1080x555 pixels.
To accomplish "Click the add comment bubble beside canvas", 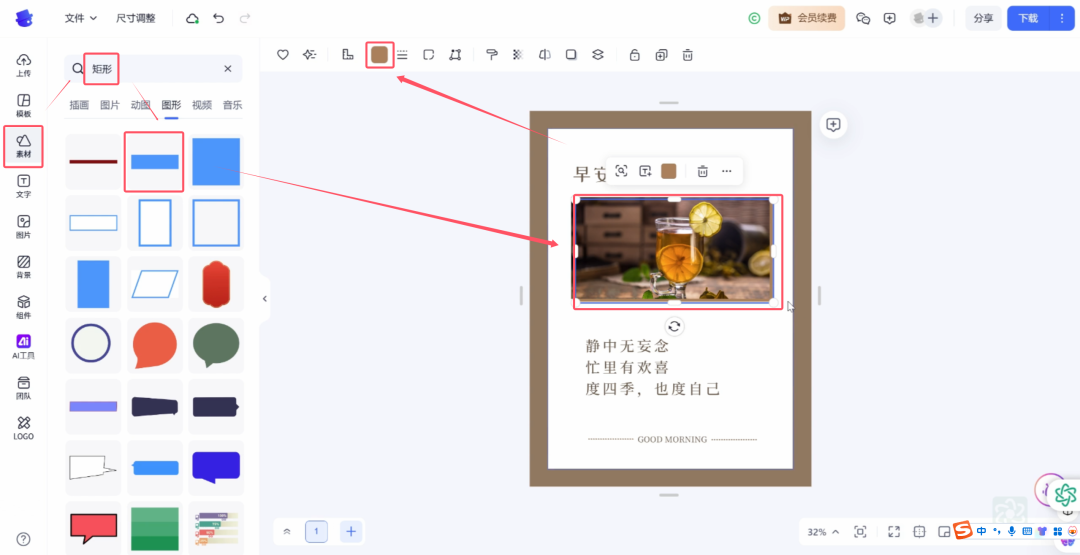I will click(833, 125).
